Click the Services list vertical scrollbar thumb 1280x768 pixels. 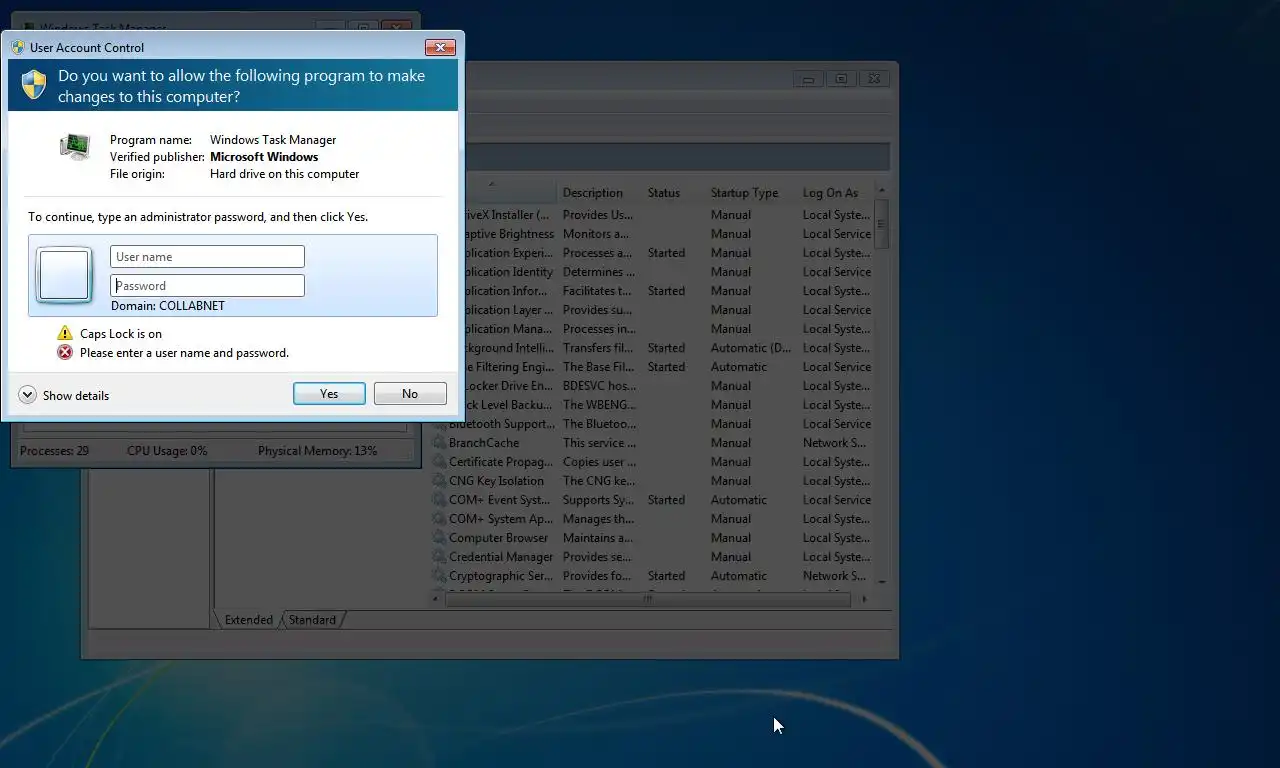pyautogui.click(x=881, y=224)
